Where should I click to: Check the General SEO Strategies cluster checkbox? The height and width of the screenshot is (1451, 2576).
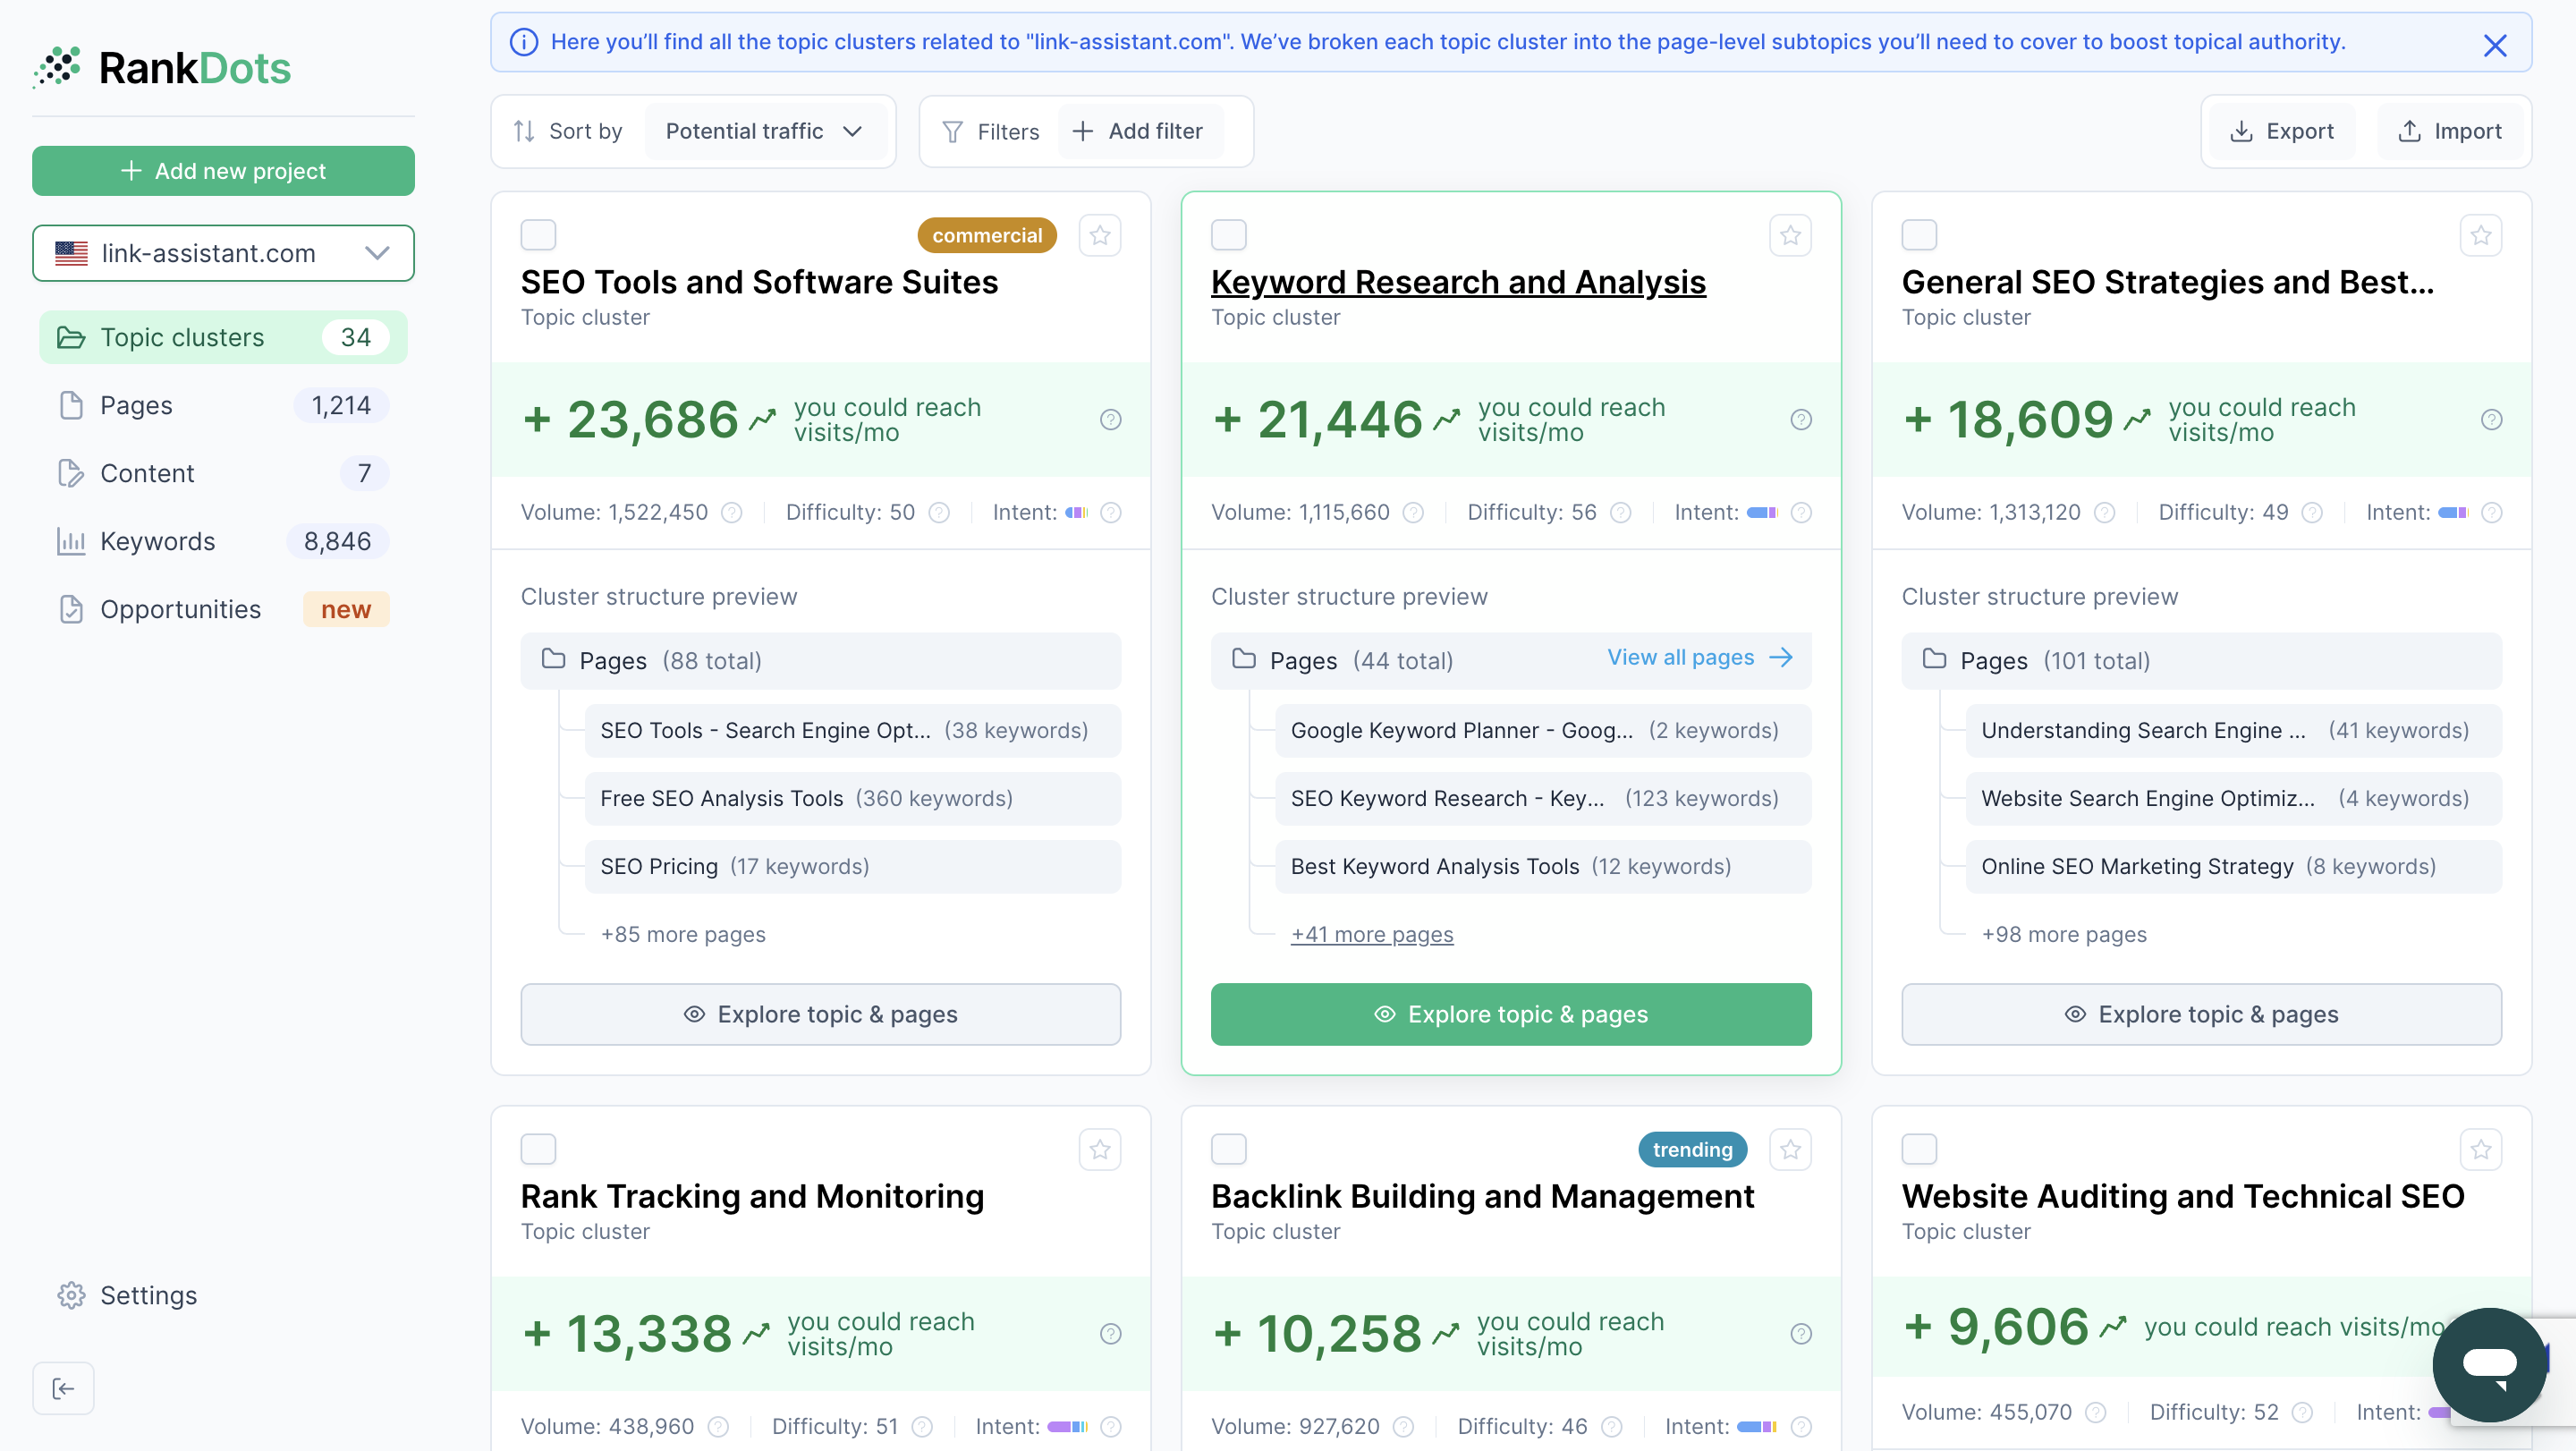[1919, 235]
